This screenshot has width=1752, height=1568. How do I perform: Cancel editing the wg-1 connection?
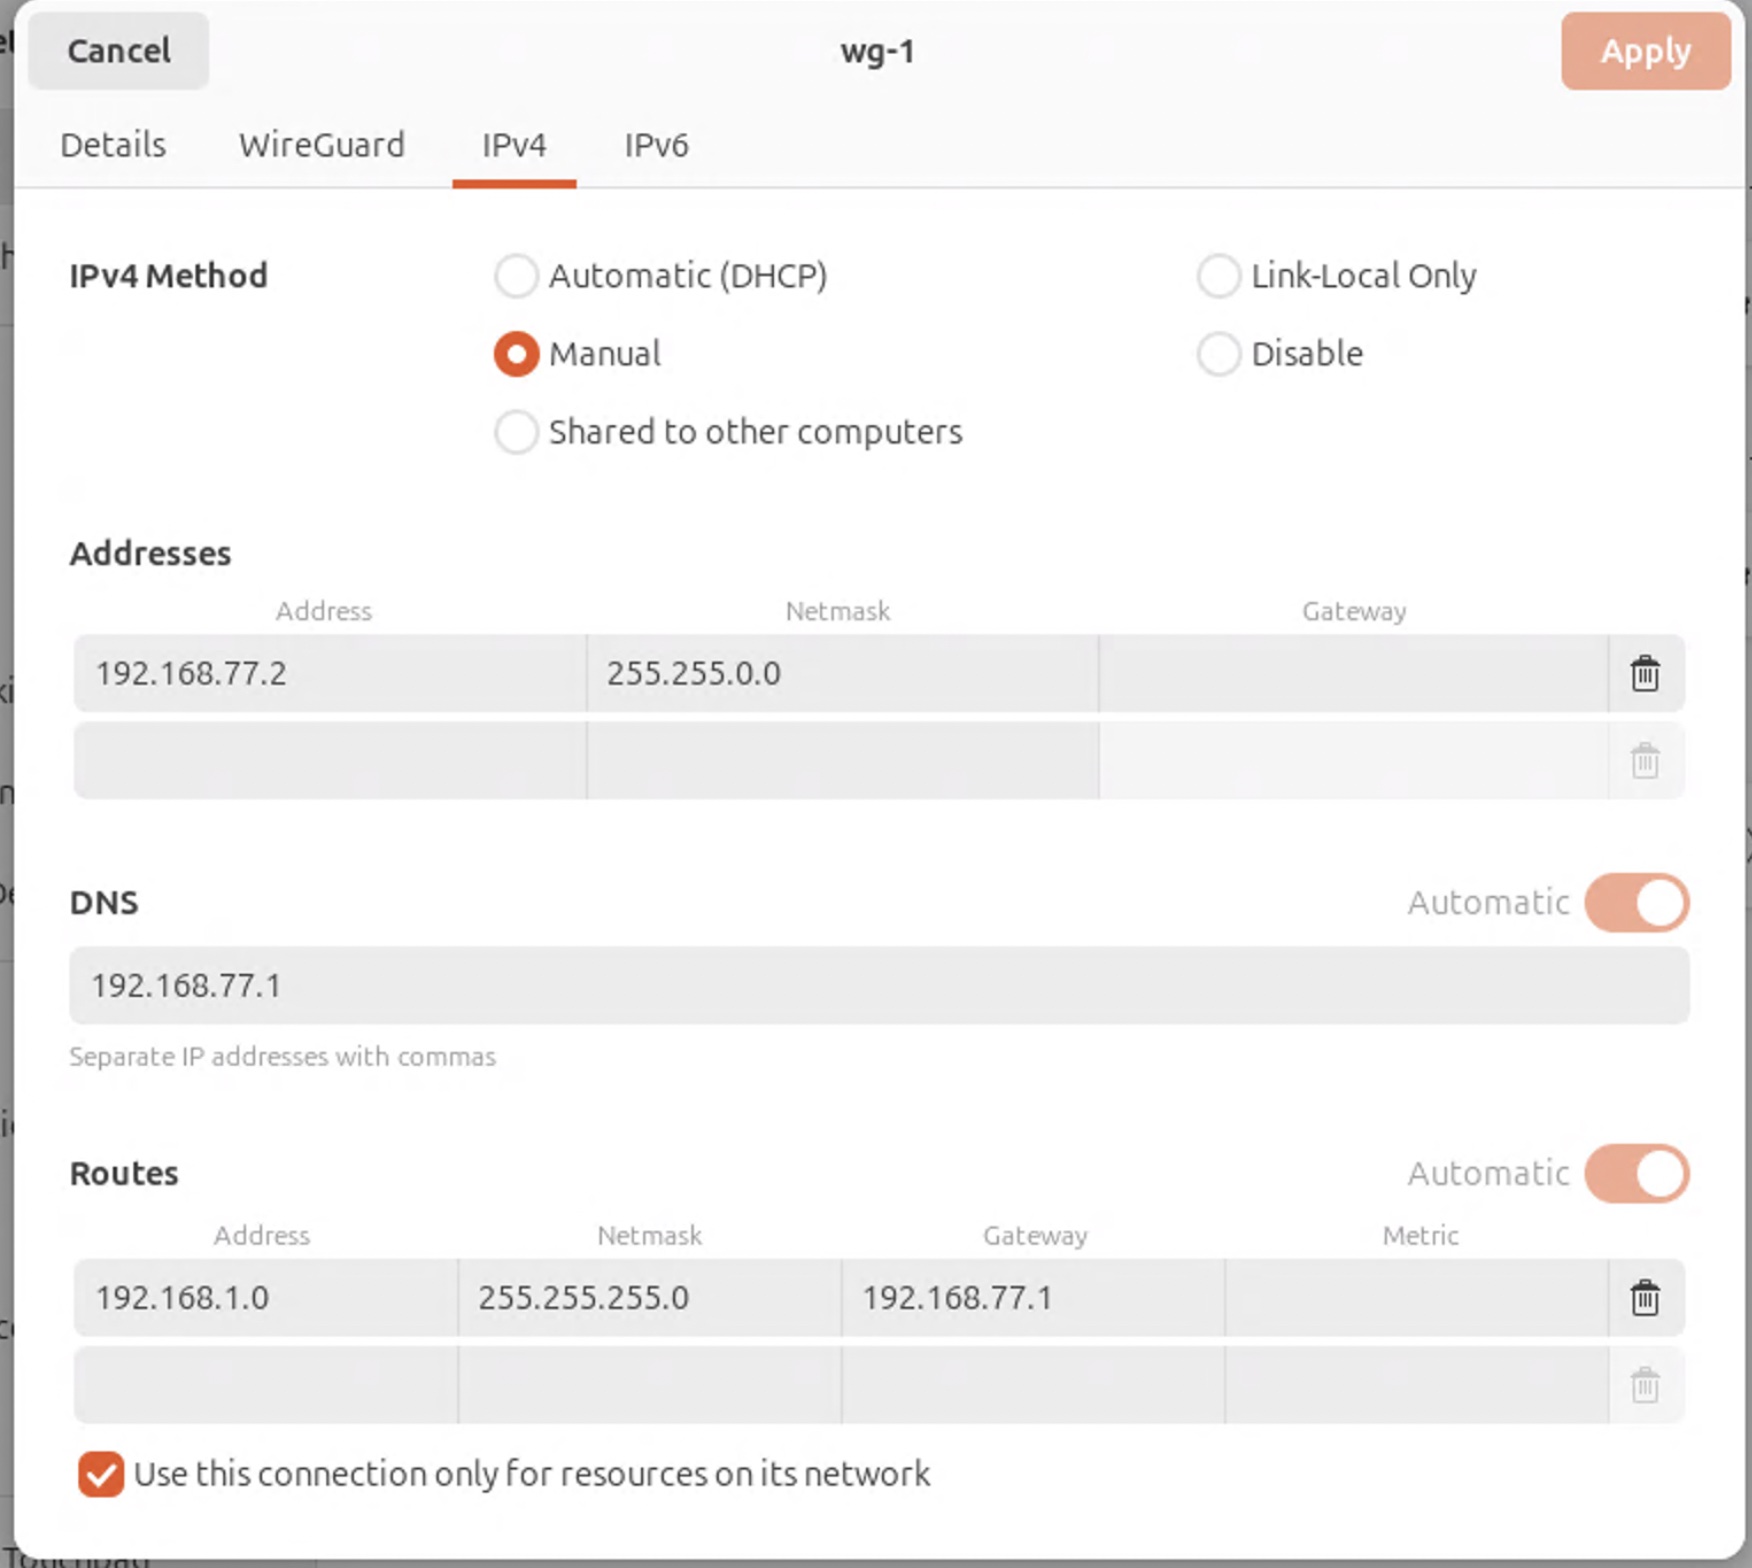(117, 51)
